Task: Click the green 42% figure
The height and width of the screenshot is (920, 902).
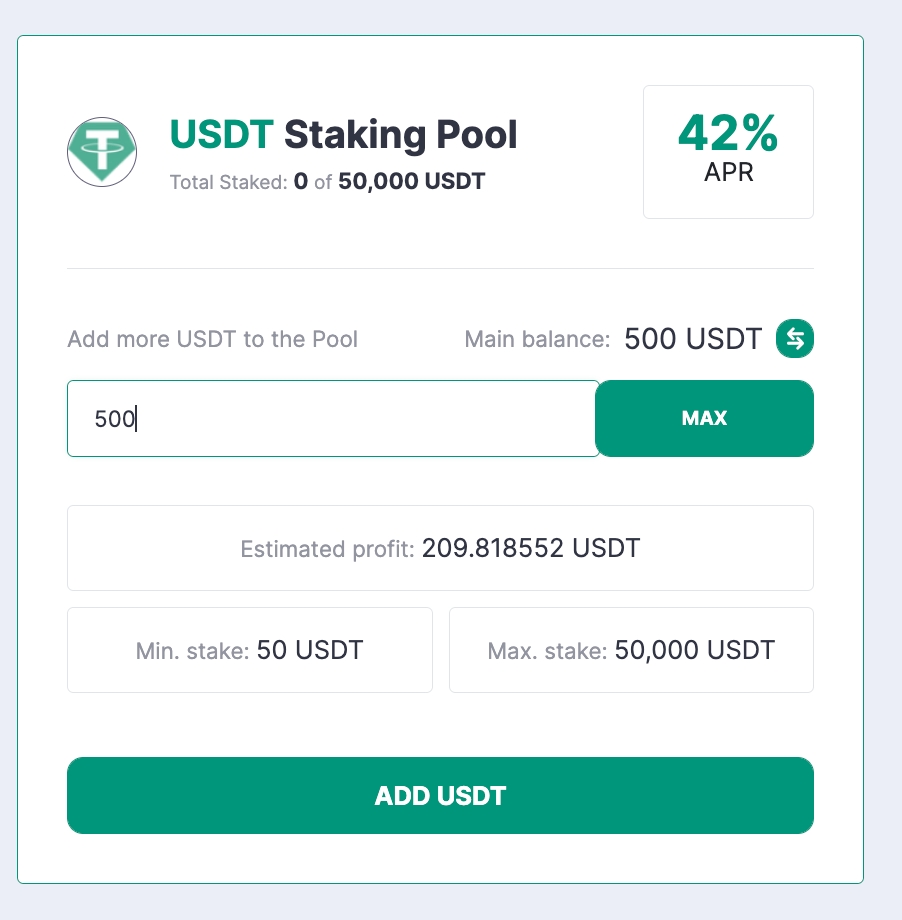Action: [728, 133]
